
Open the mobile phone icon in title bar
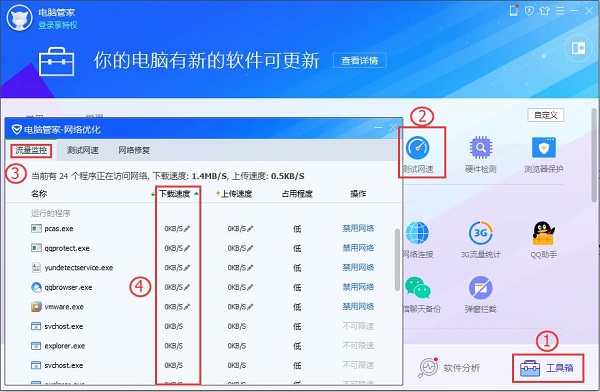pos(514,11)
